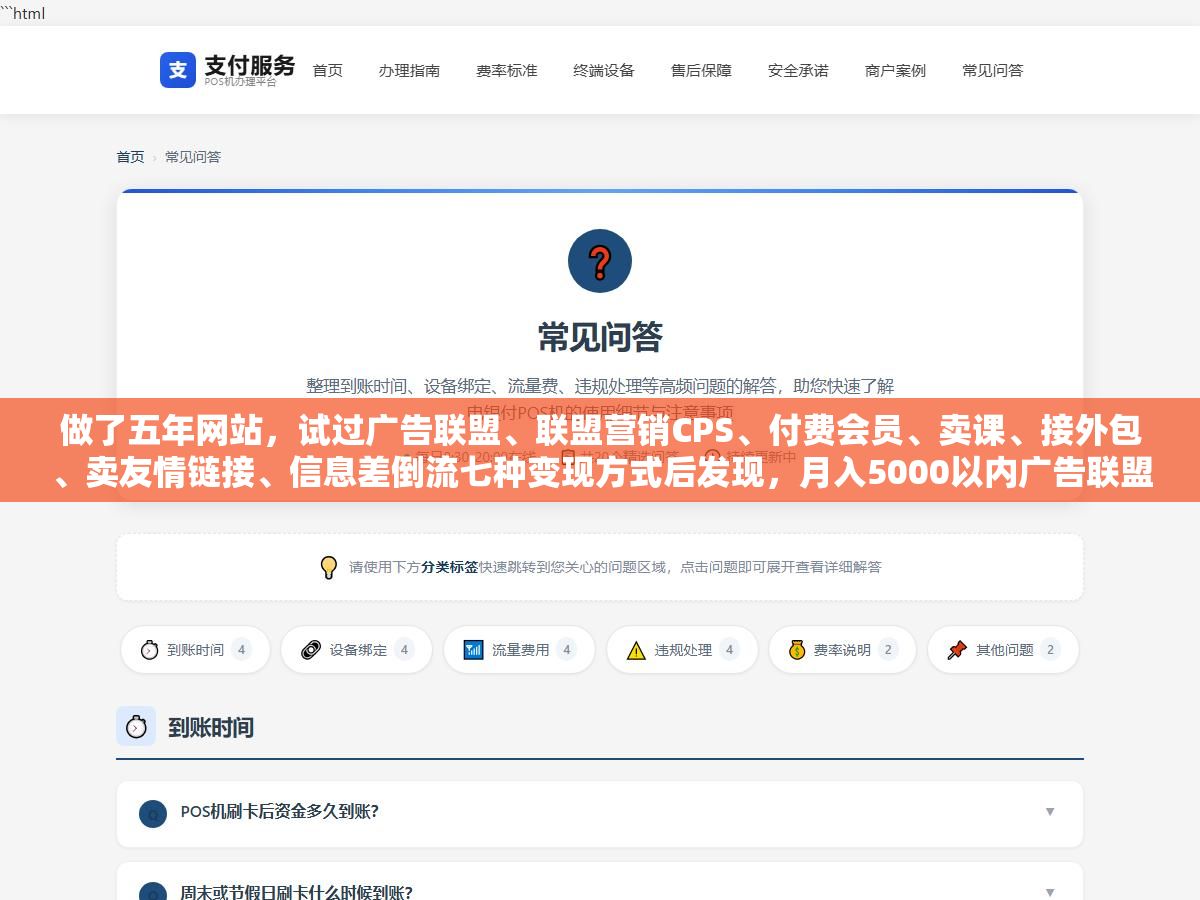Click count badge 4 on 到账时间 tag
Image resolution: width=1200 pixels, height=900 pixels.
(241, 650)
